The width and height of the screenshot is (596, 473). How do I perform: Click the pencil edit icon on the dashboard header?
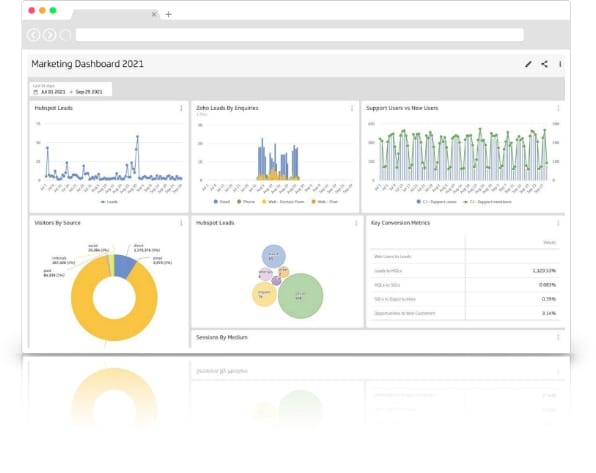pyautogui.click(x=528, y=64)
